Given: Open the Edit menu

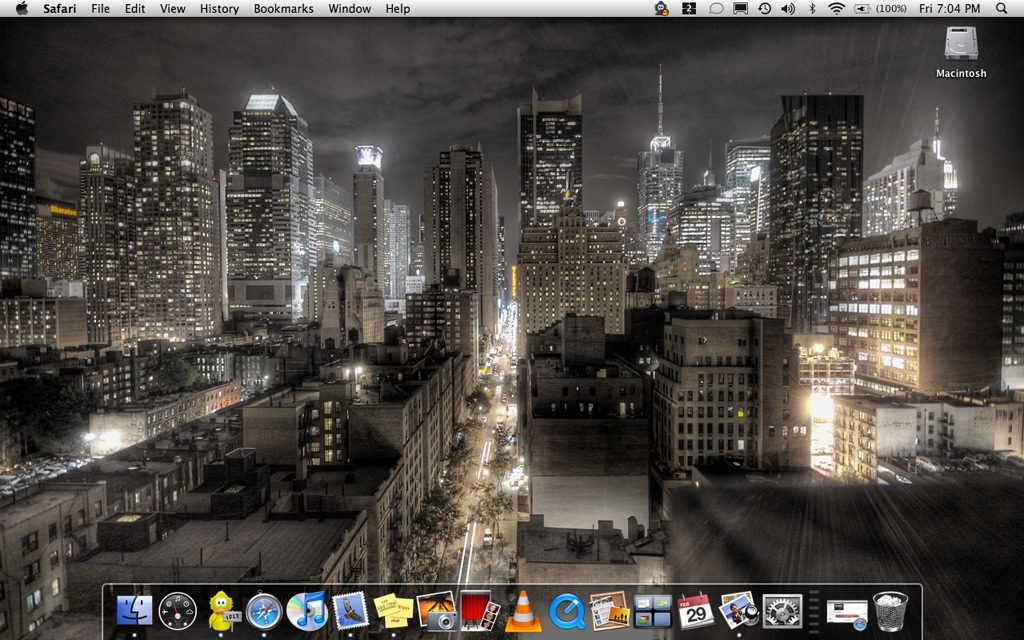Looking at the screenshot, I should pos(135,8).
